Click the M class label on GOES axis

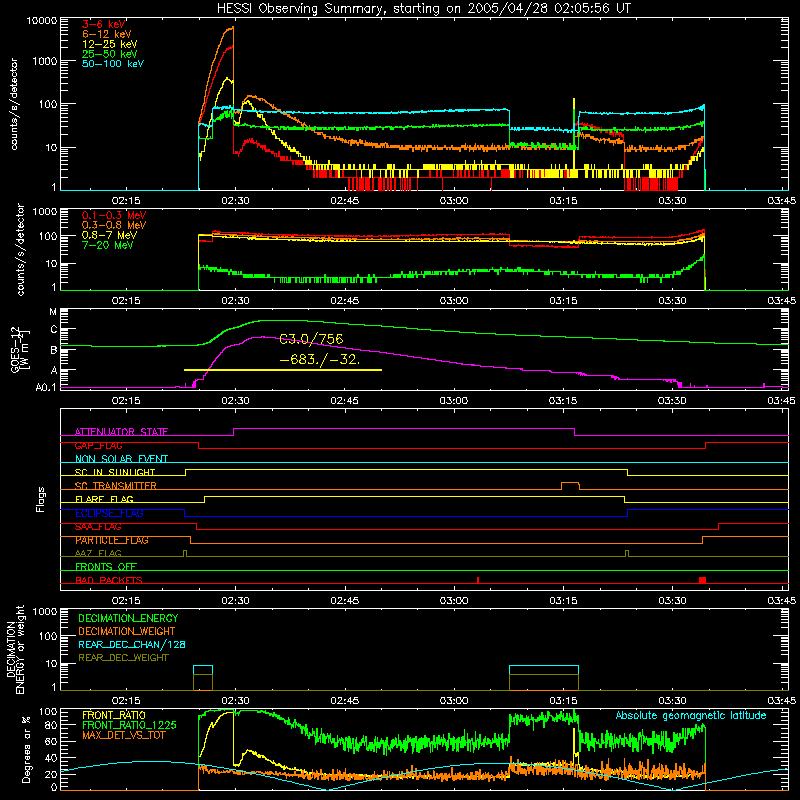pyautogui.click(x=53, y=312)
